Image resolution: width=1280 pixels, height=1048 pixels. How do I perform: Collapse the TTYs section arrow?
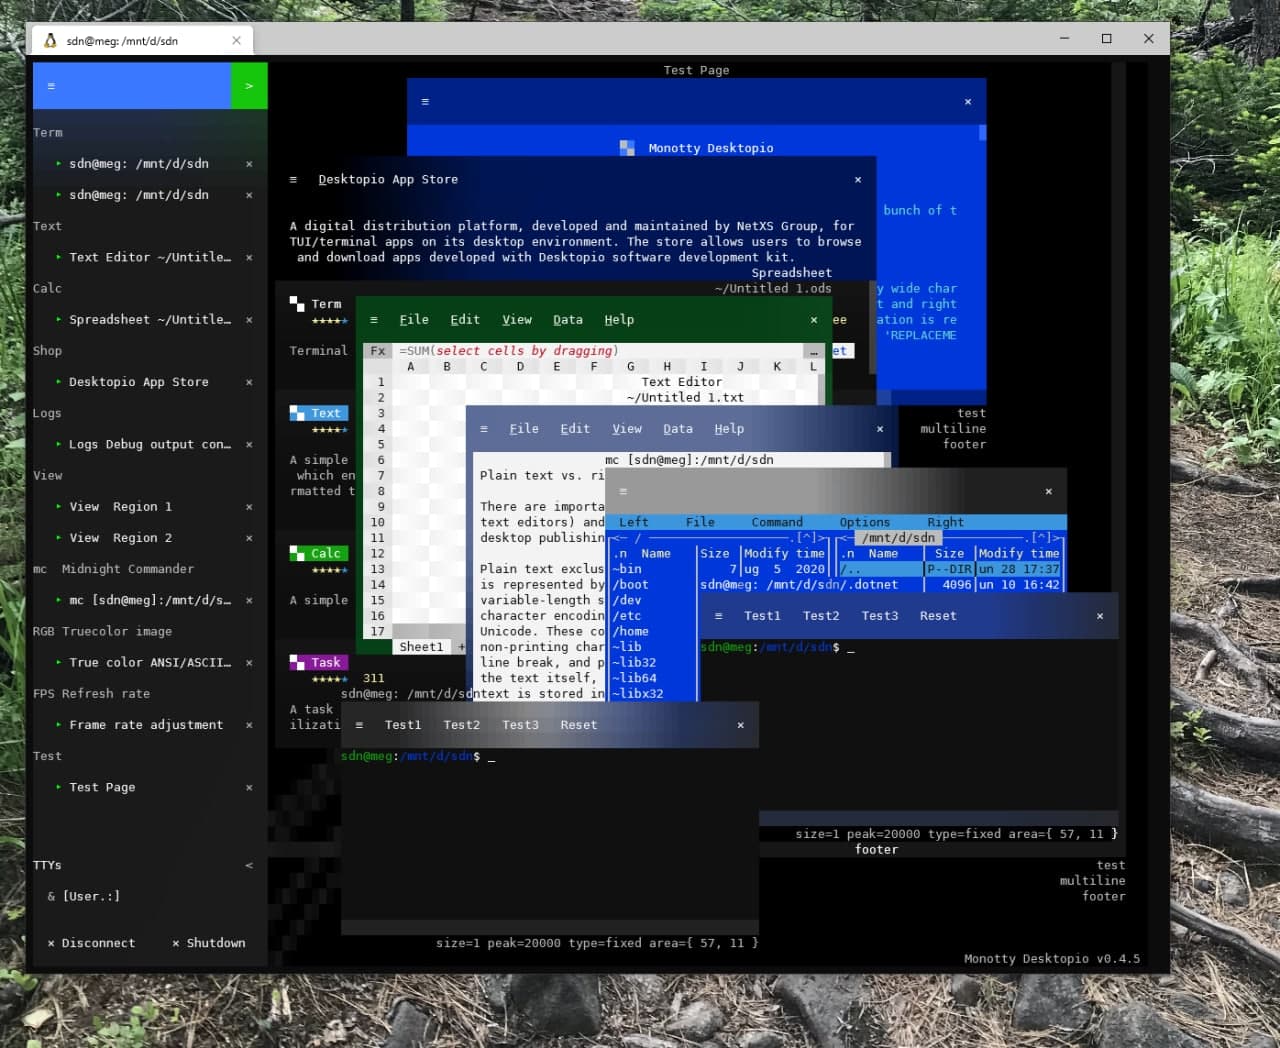249,866
